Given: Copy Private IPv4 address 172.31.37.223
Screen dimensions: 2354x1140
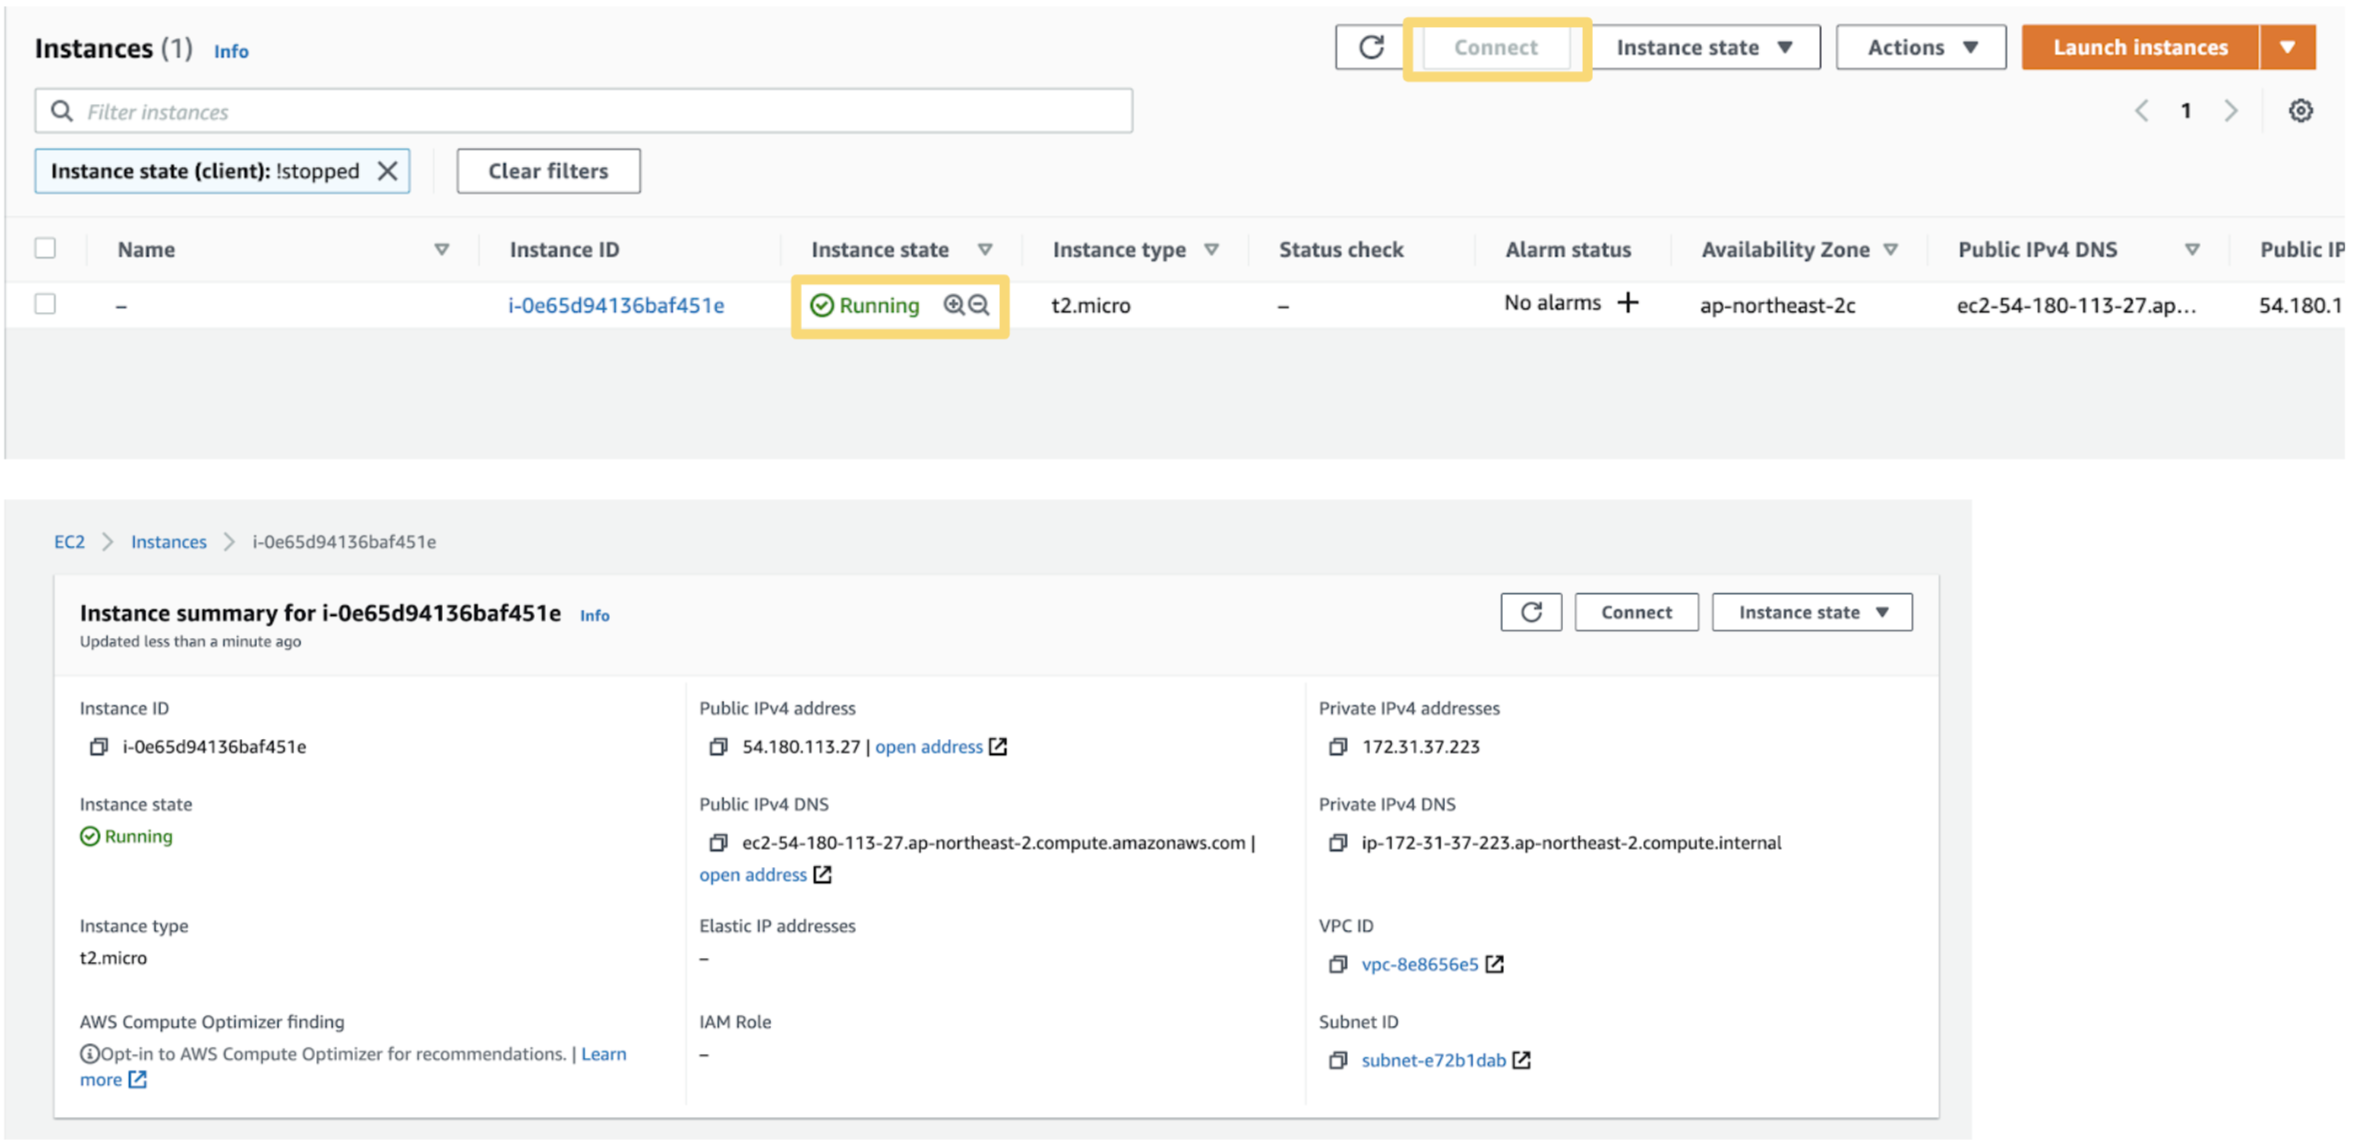Looking at the screenshot, I should coord(1338,747).
